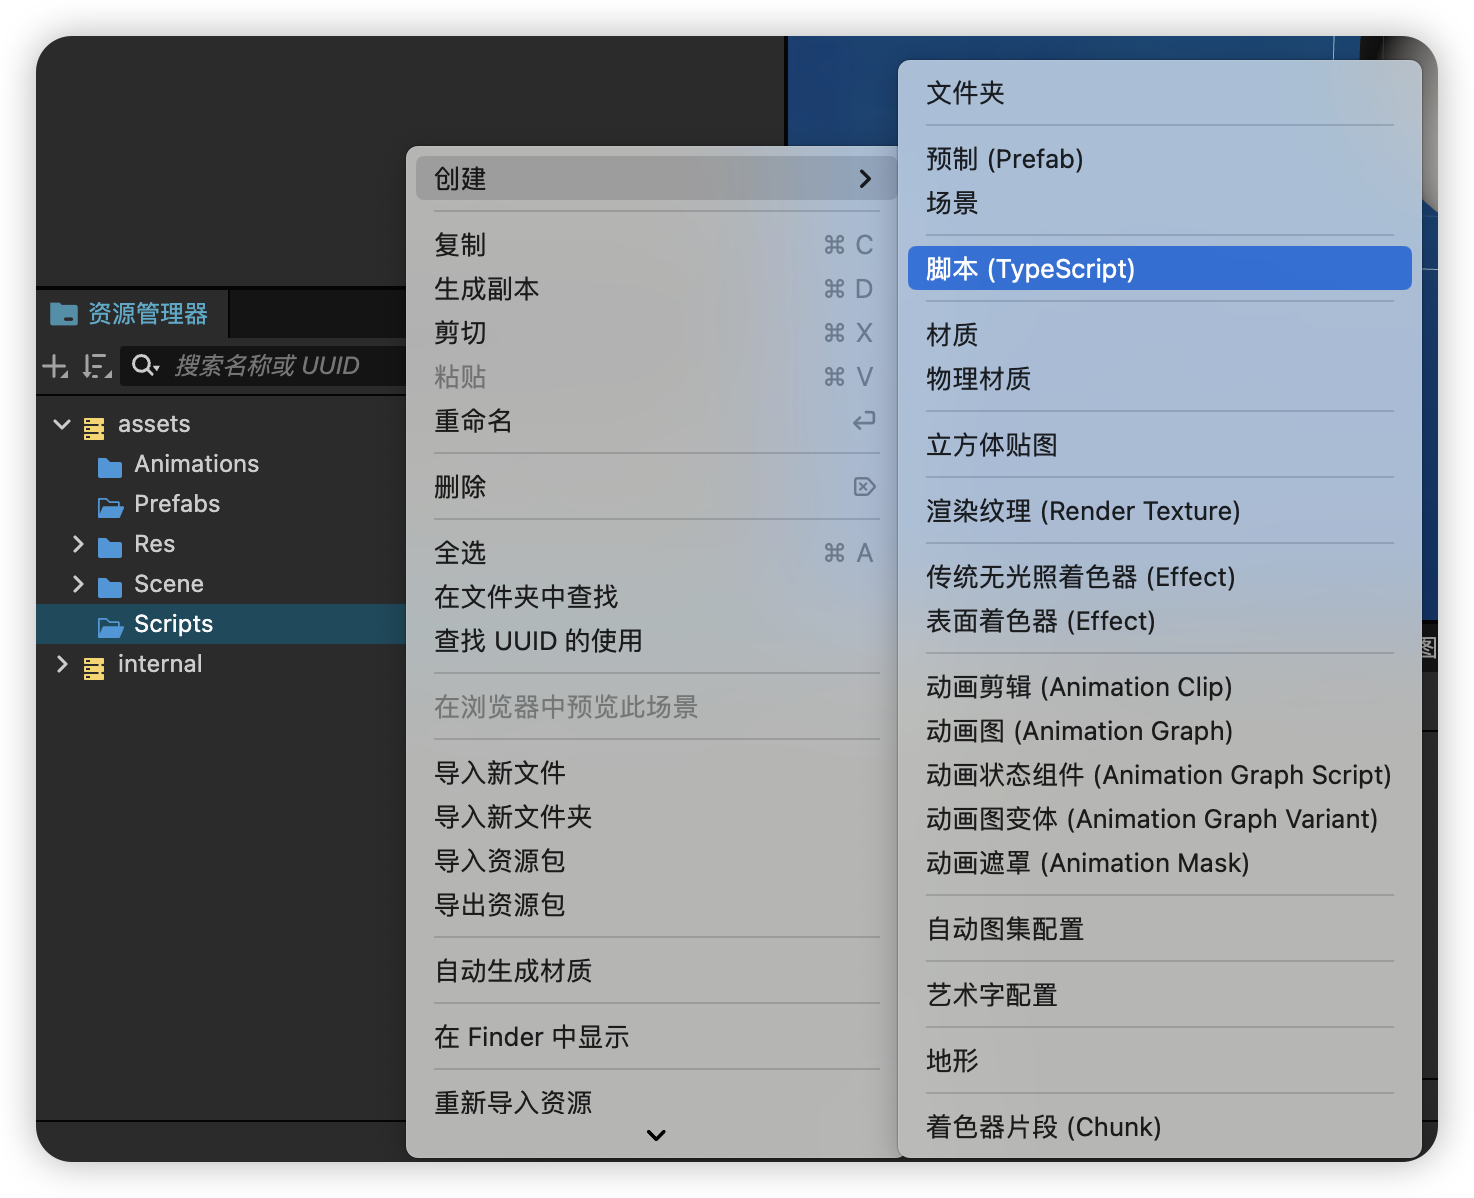Click the Animations folder icon

(110, 466)
